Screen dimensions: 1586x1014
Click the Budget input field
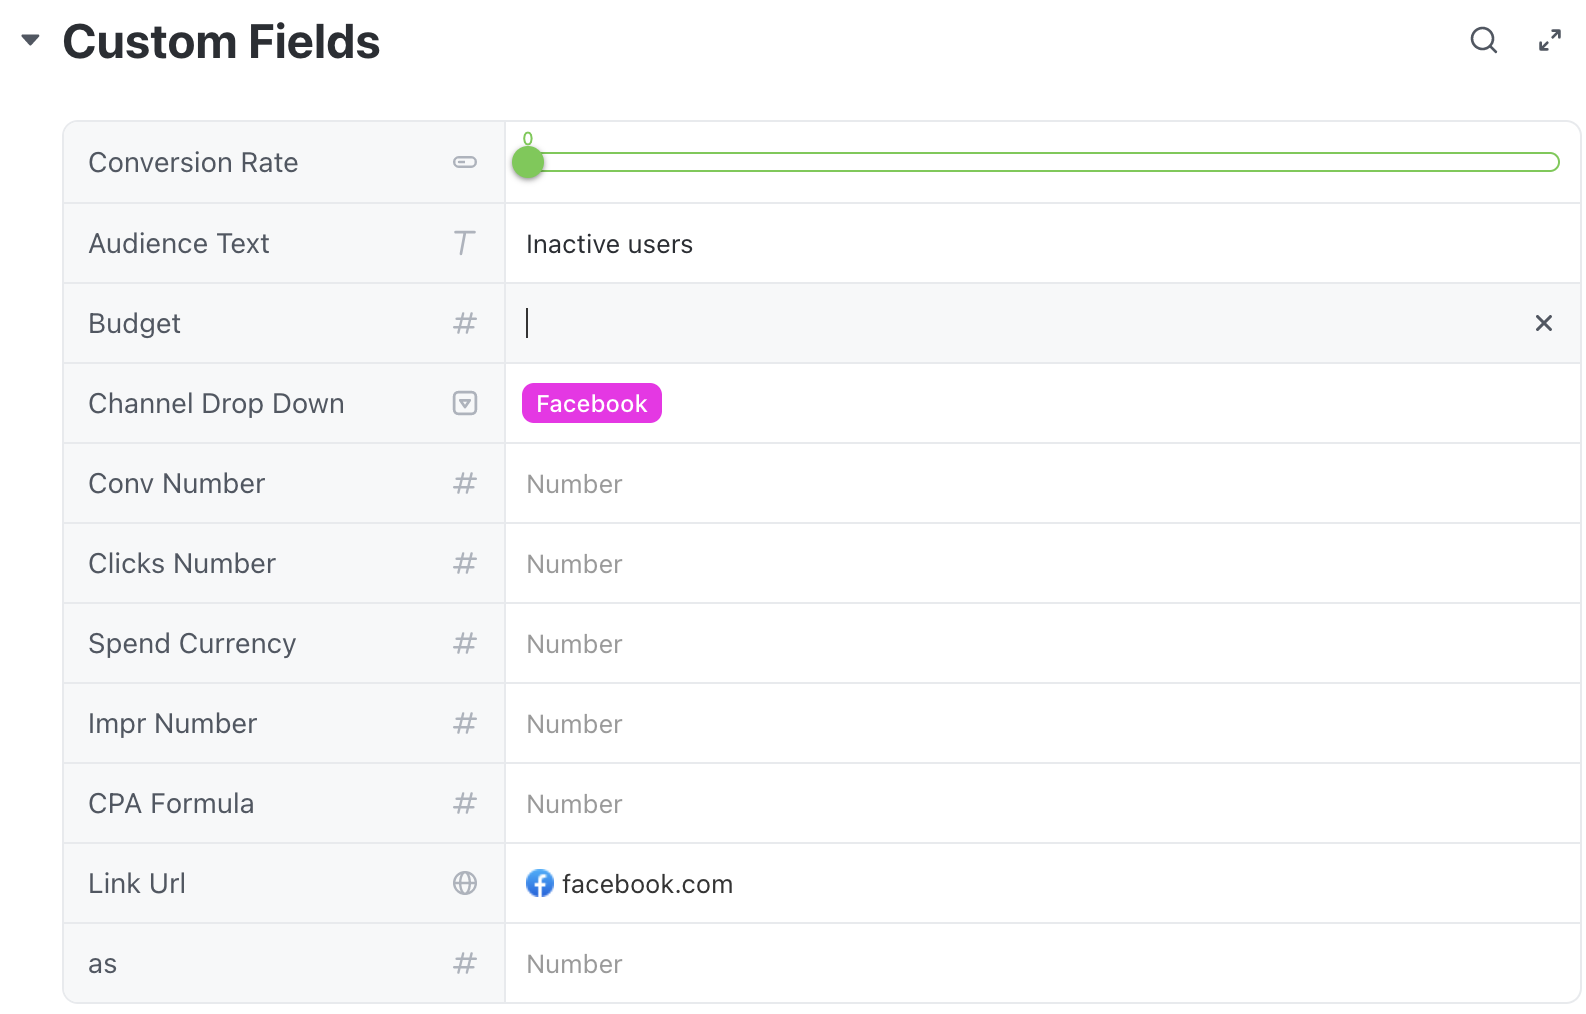click(1000, 323)
